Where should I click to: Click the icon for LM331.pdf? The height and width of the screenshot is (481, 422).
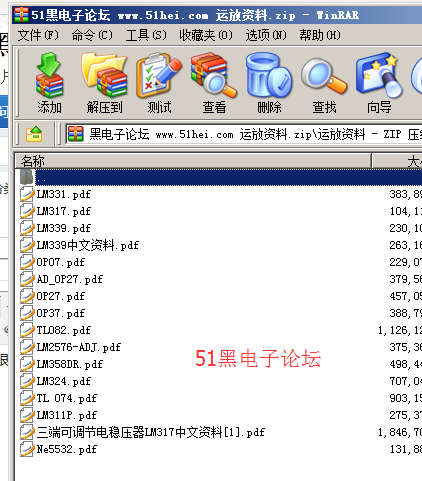(x=27, y=194)
